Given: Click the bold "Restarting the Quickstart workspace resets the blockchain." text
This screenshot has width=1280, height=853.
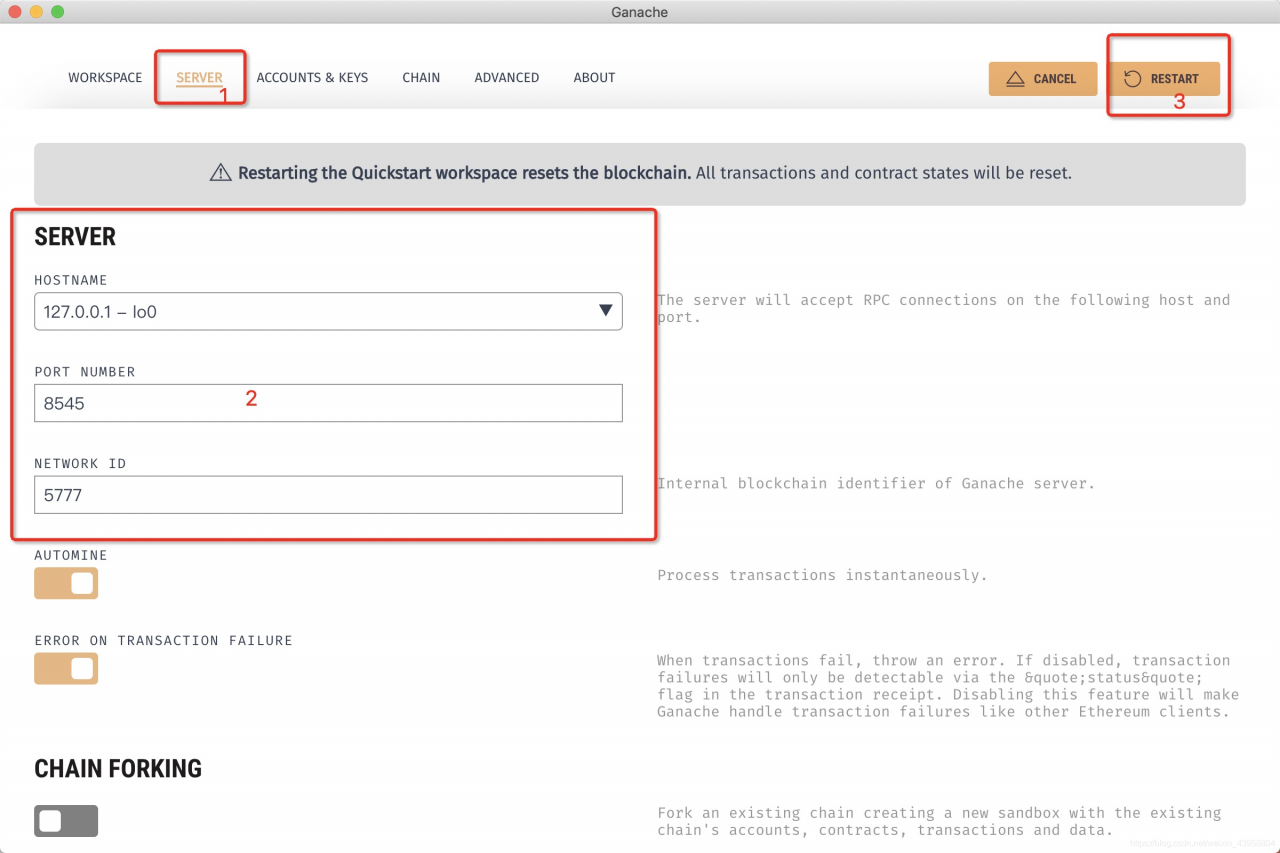Looking at the screenshot, I should click(464, 173).
